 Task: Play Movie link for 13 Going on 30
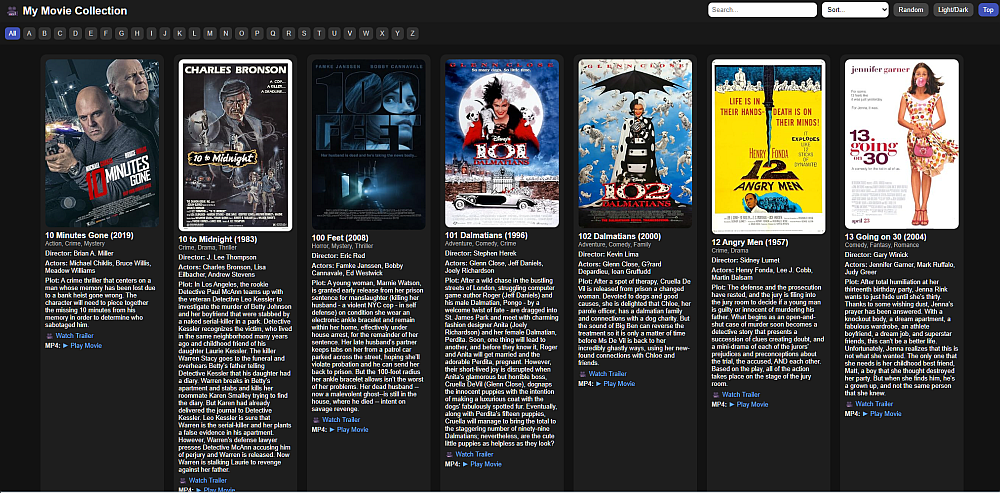[882, 414]
